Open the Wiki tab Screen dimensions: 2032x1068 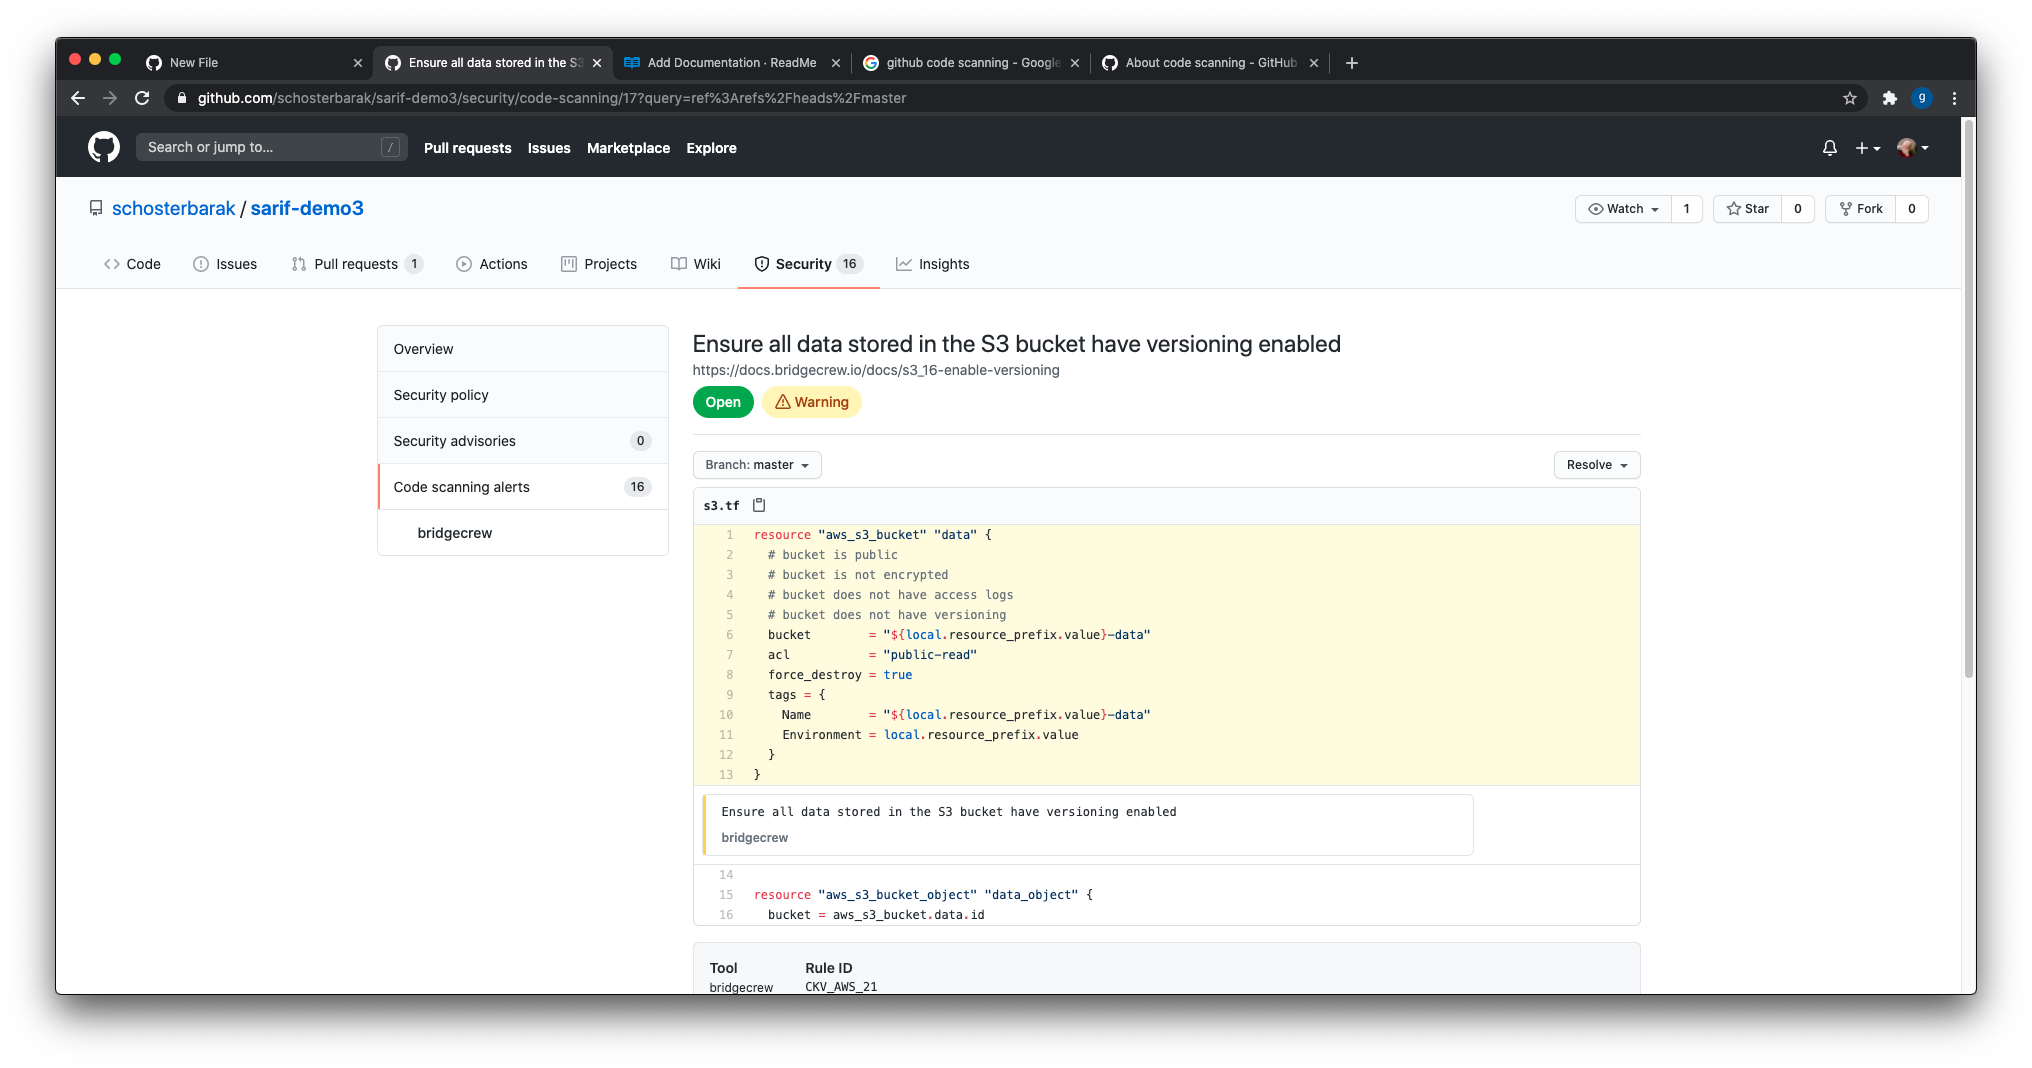[x=696, y=264]
